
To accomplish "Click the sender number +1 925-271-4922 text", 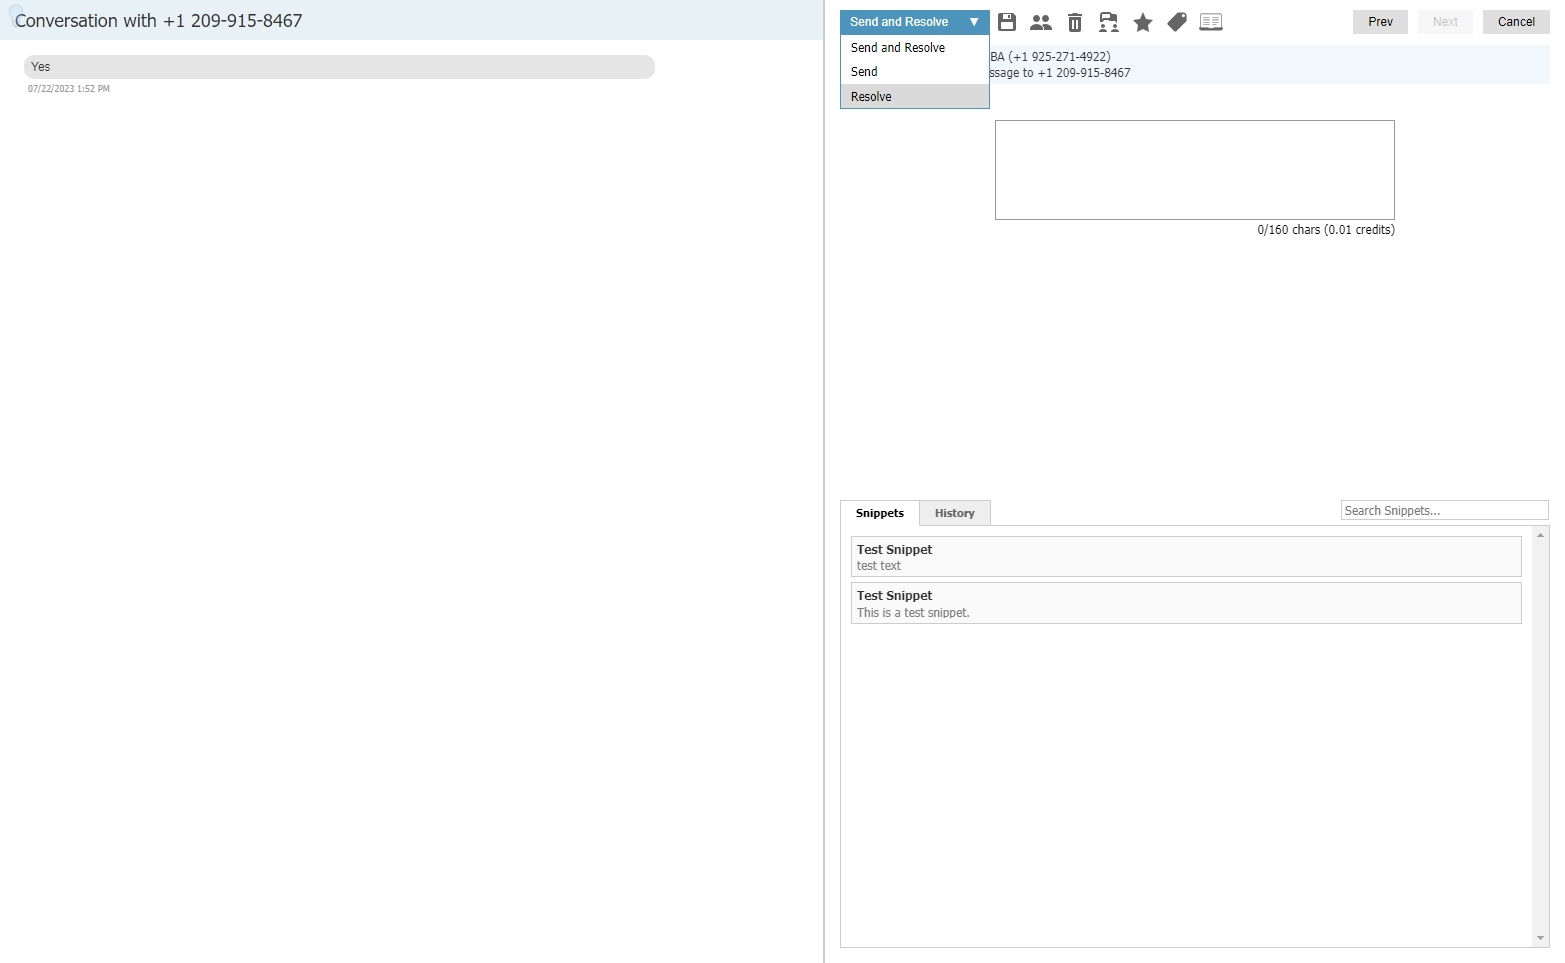I will (1060, 57).
